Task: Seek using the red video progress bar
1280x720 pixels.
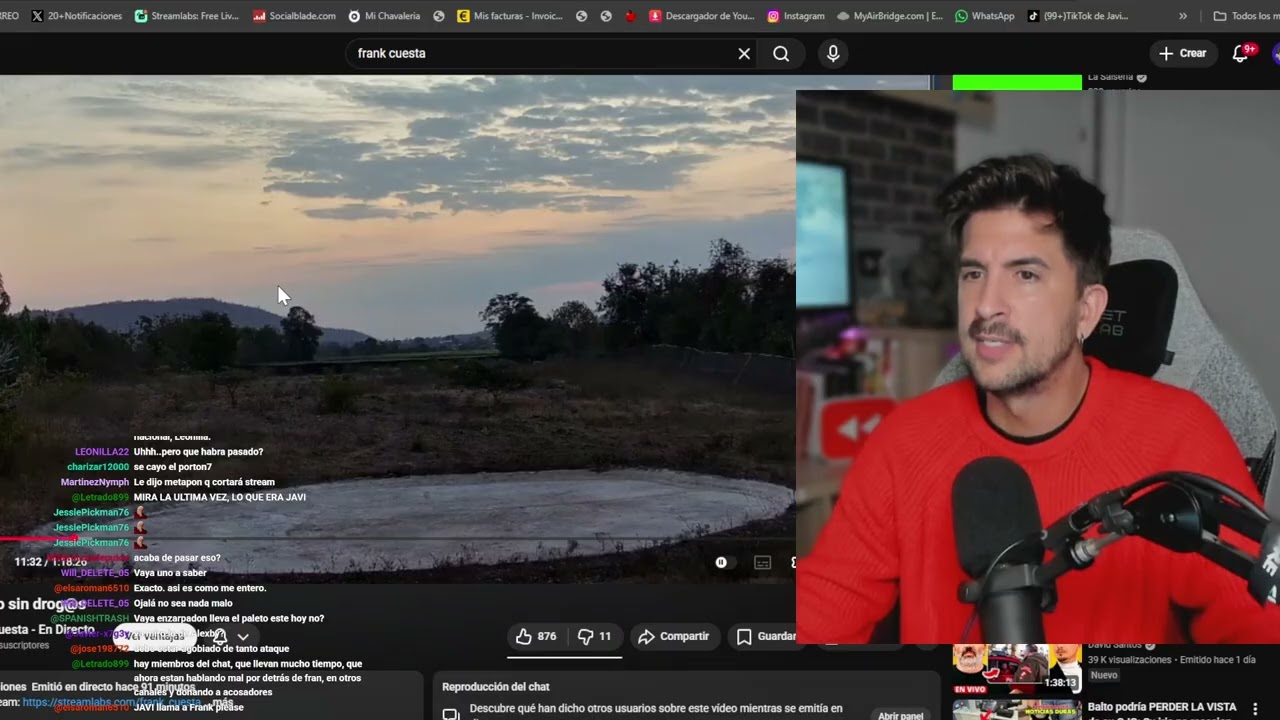Action: [x=398, y=539]
